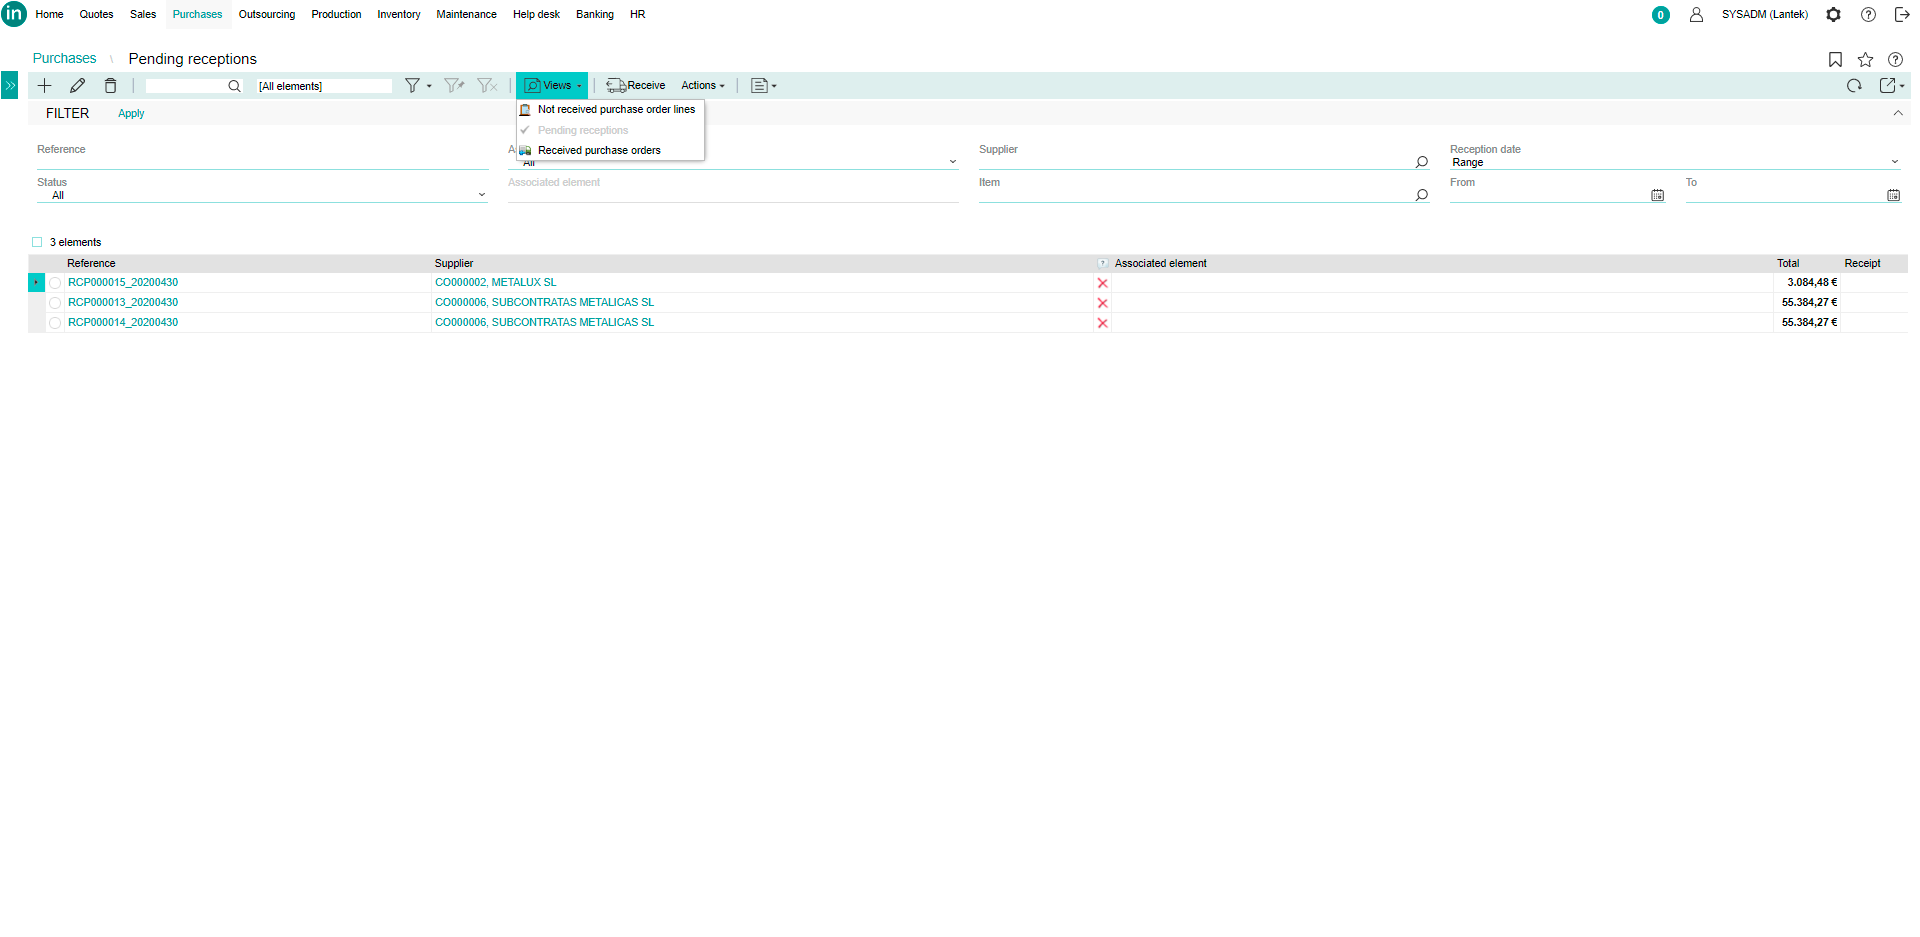Open reference link RCP000015_20200430
The width and height of the screenshot is (1920, 937).
coord(123,283)
